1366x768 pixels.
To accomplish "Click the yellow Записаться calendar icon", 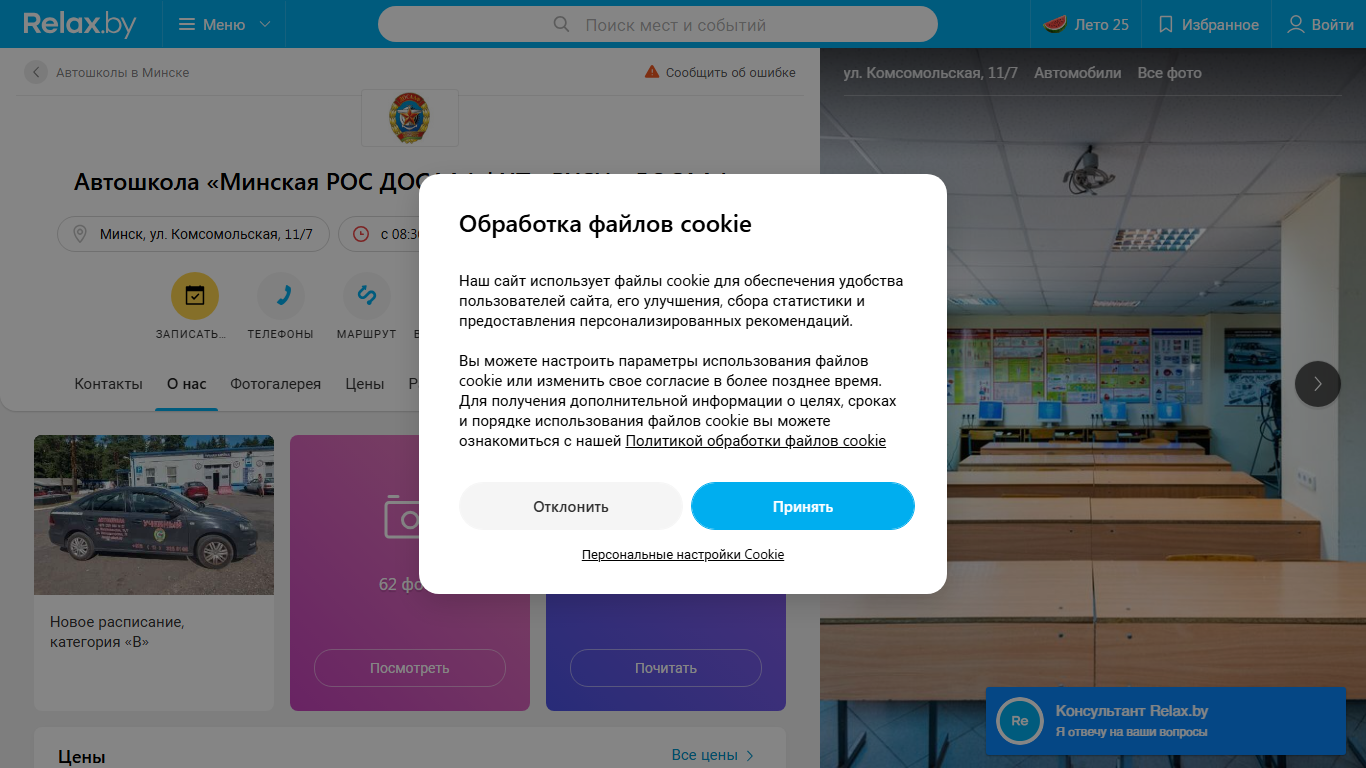I will tap(195, 295).
